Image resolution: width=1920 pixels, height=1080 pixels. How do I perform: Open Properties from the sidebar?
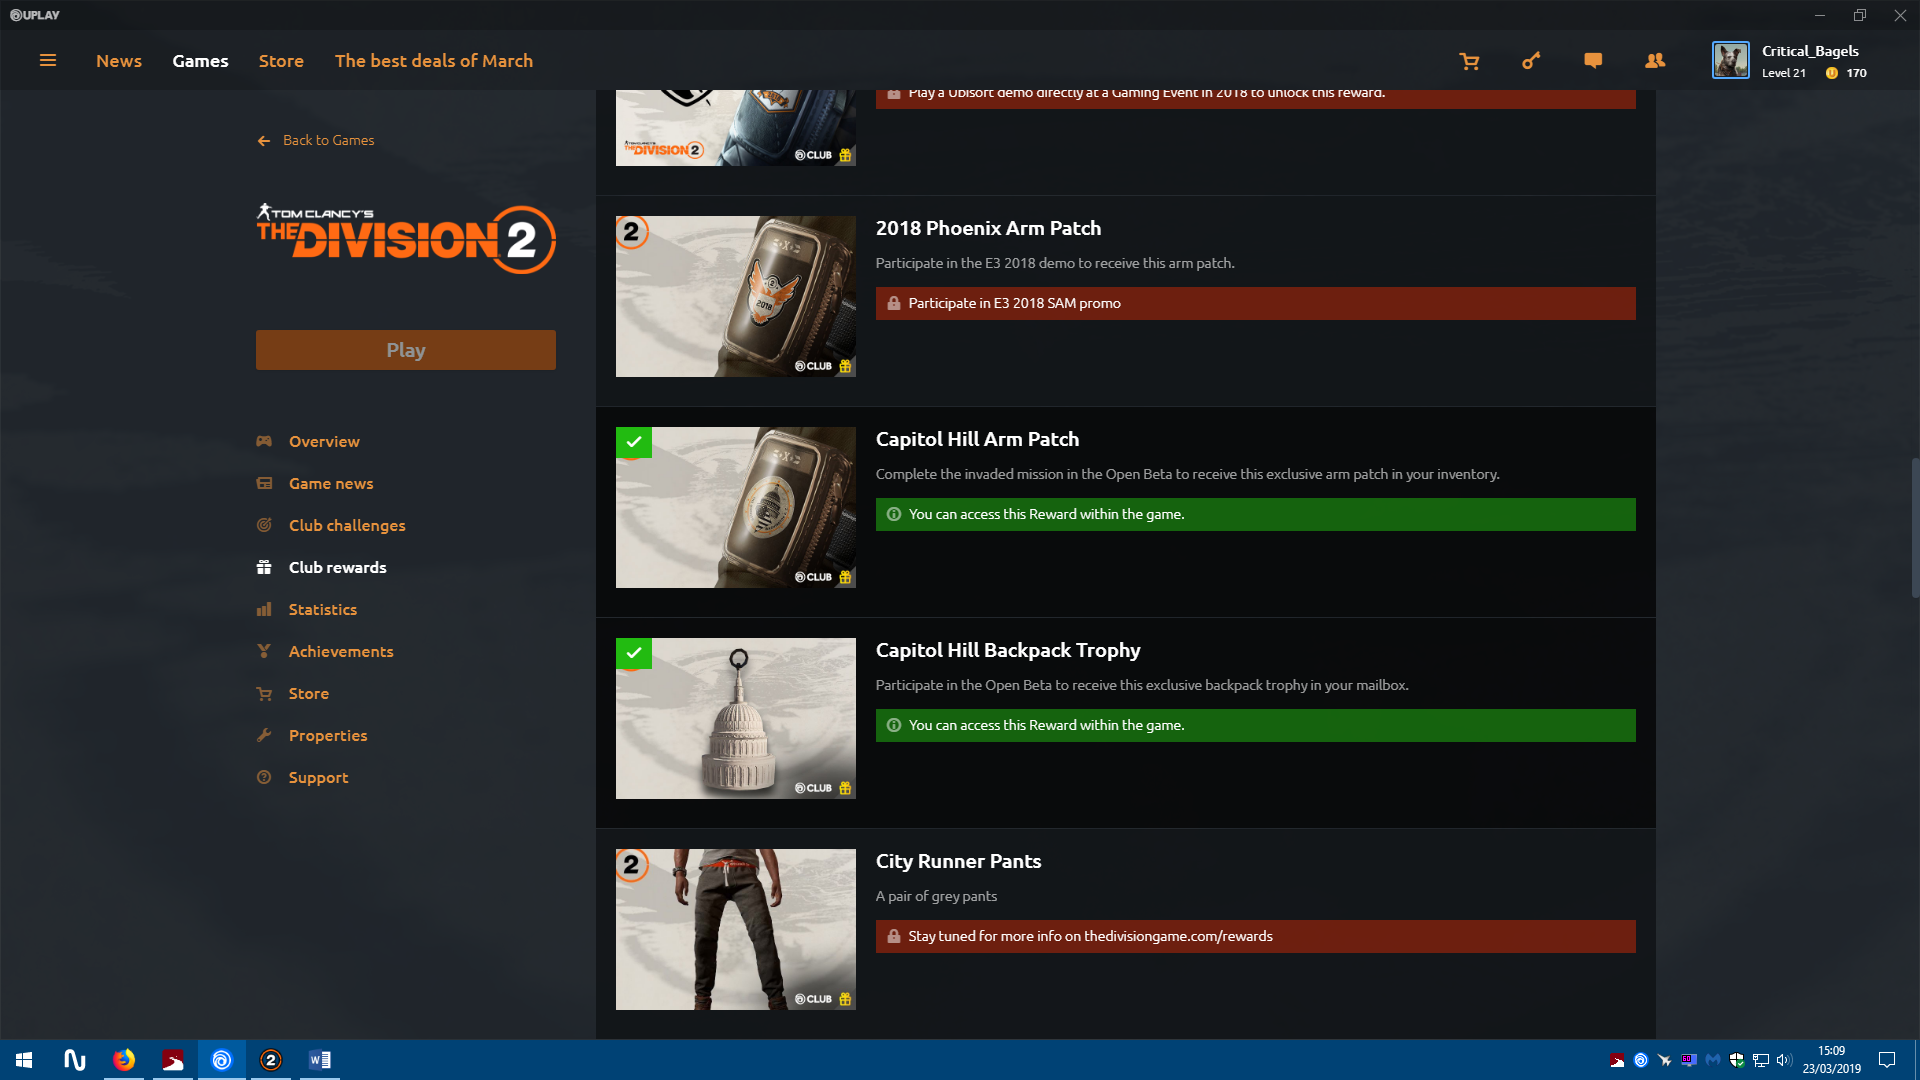click(x=328, y=735)
